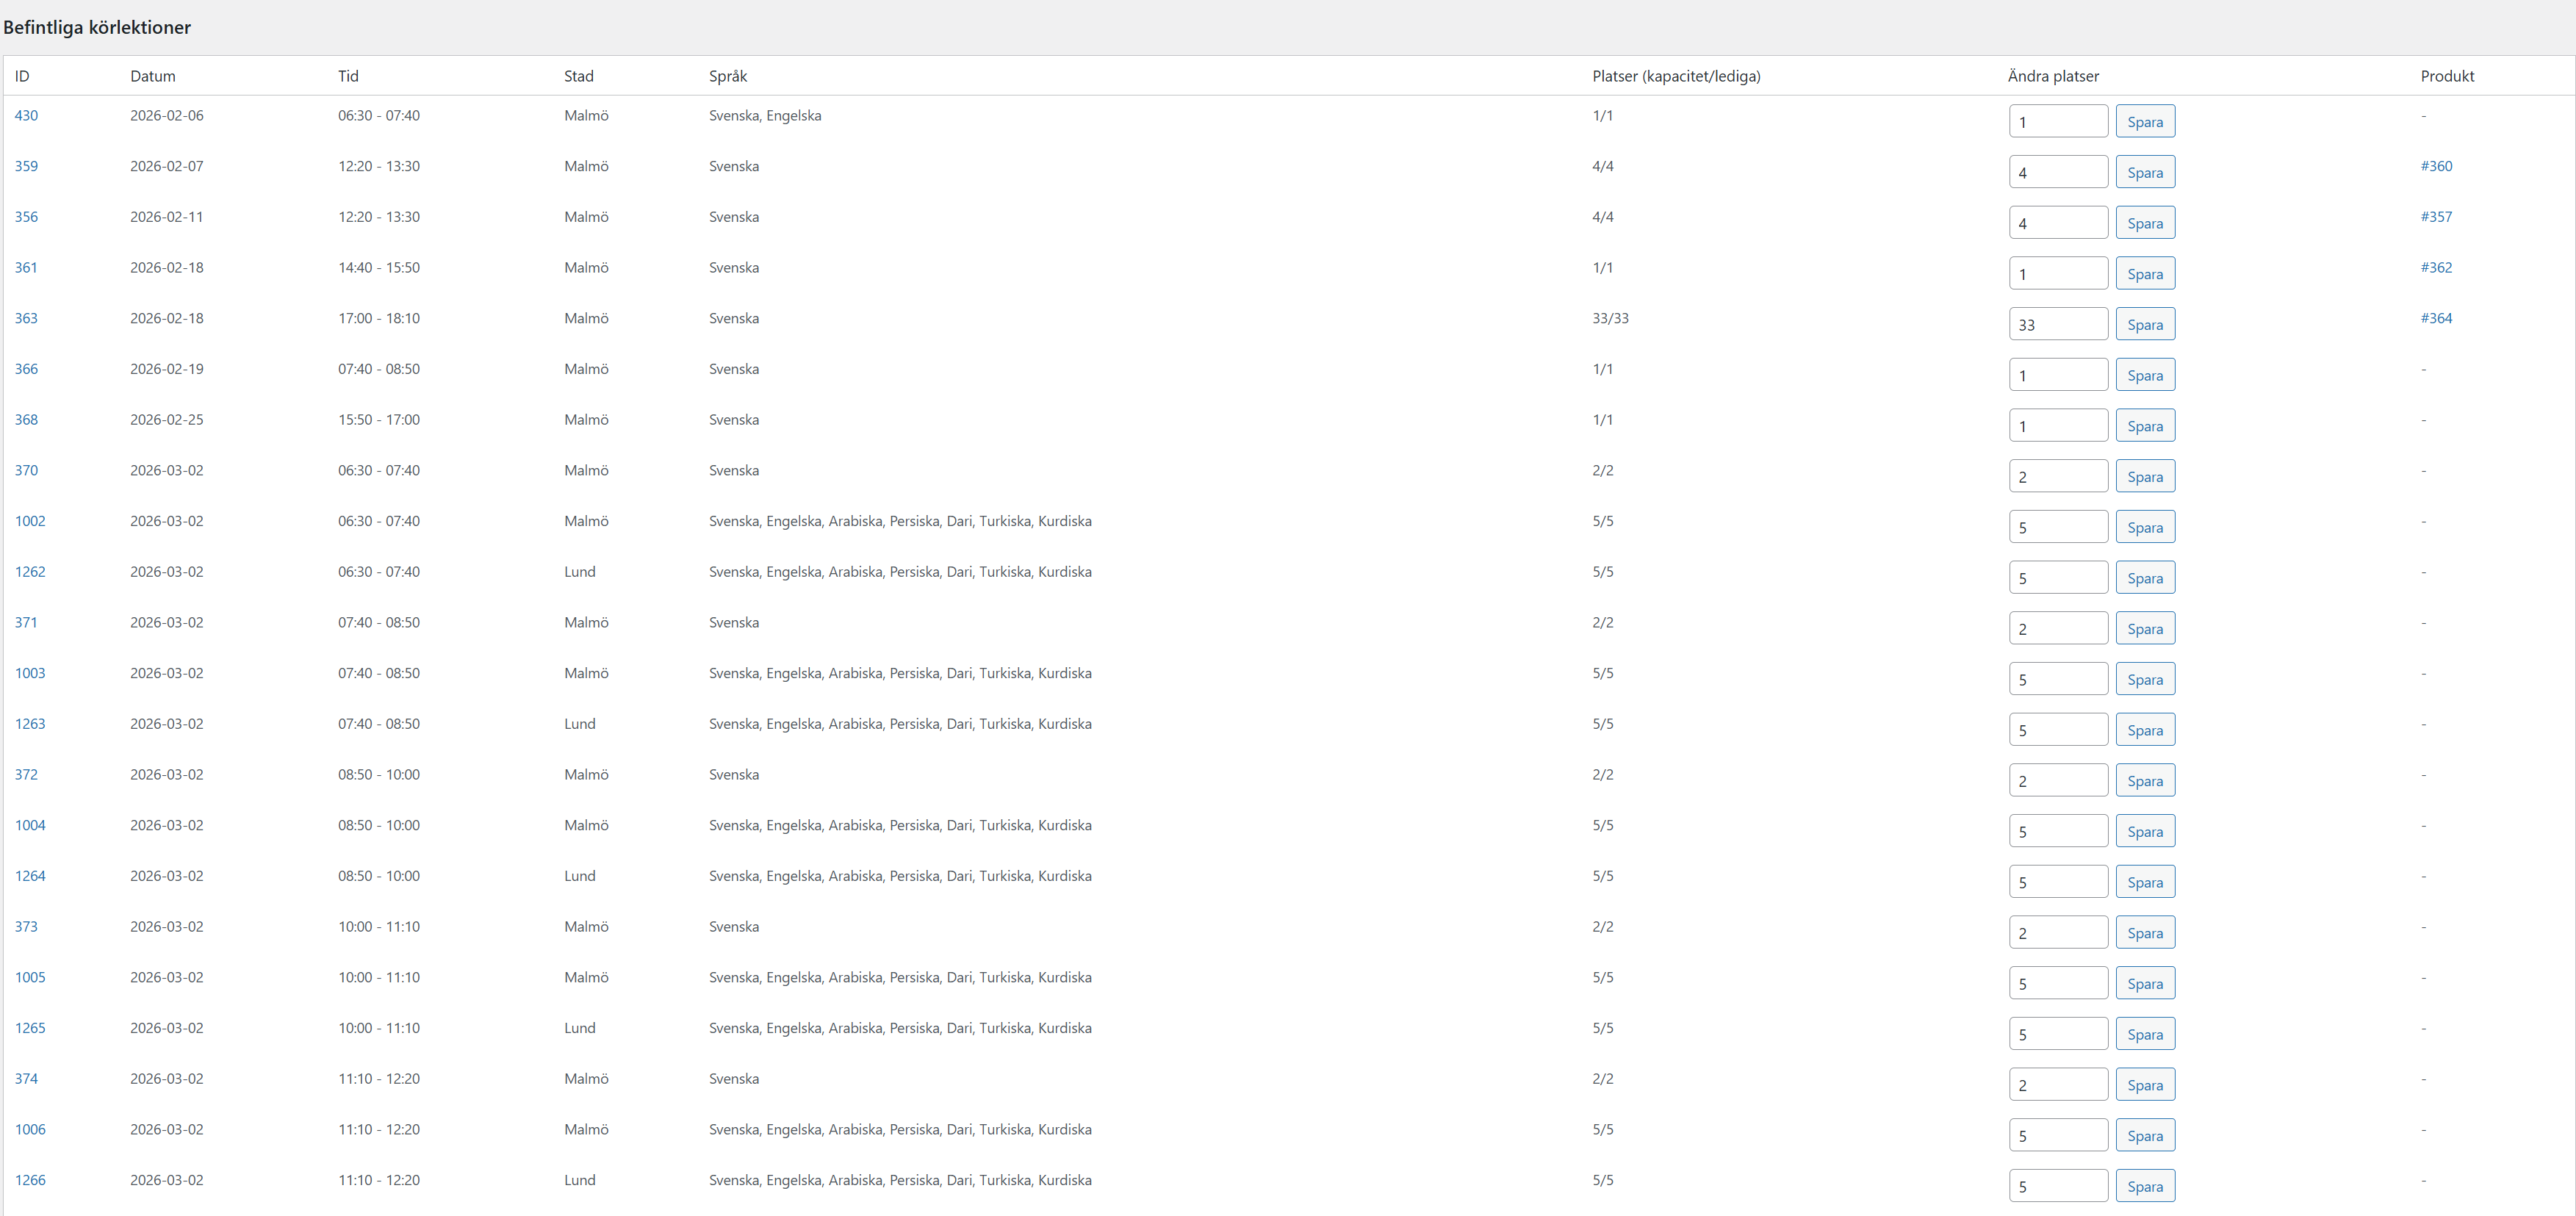Open product link #364
Viewport: 2576px width, 1216px height.
(2435, 318)
